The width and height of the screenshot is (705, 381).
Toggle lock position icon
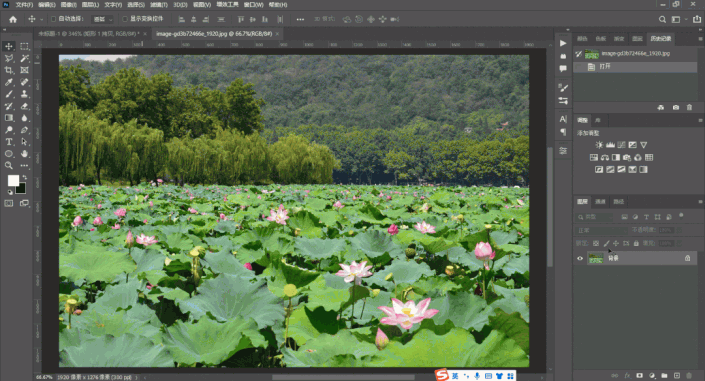[x=616, y=243]
